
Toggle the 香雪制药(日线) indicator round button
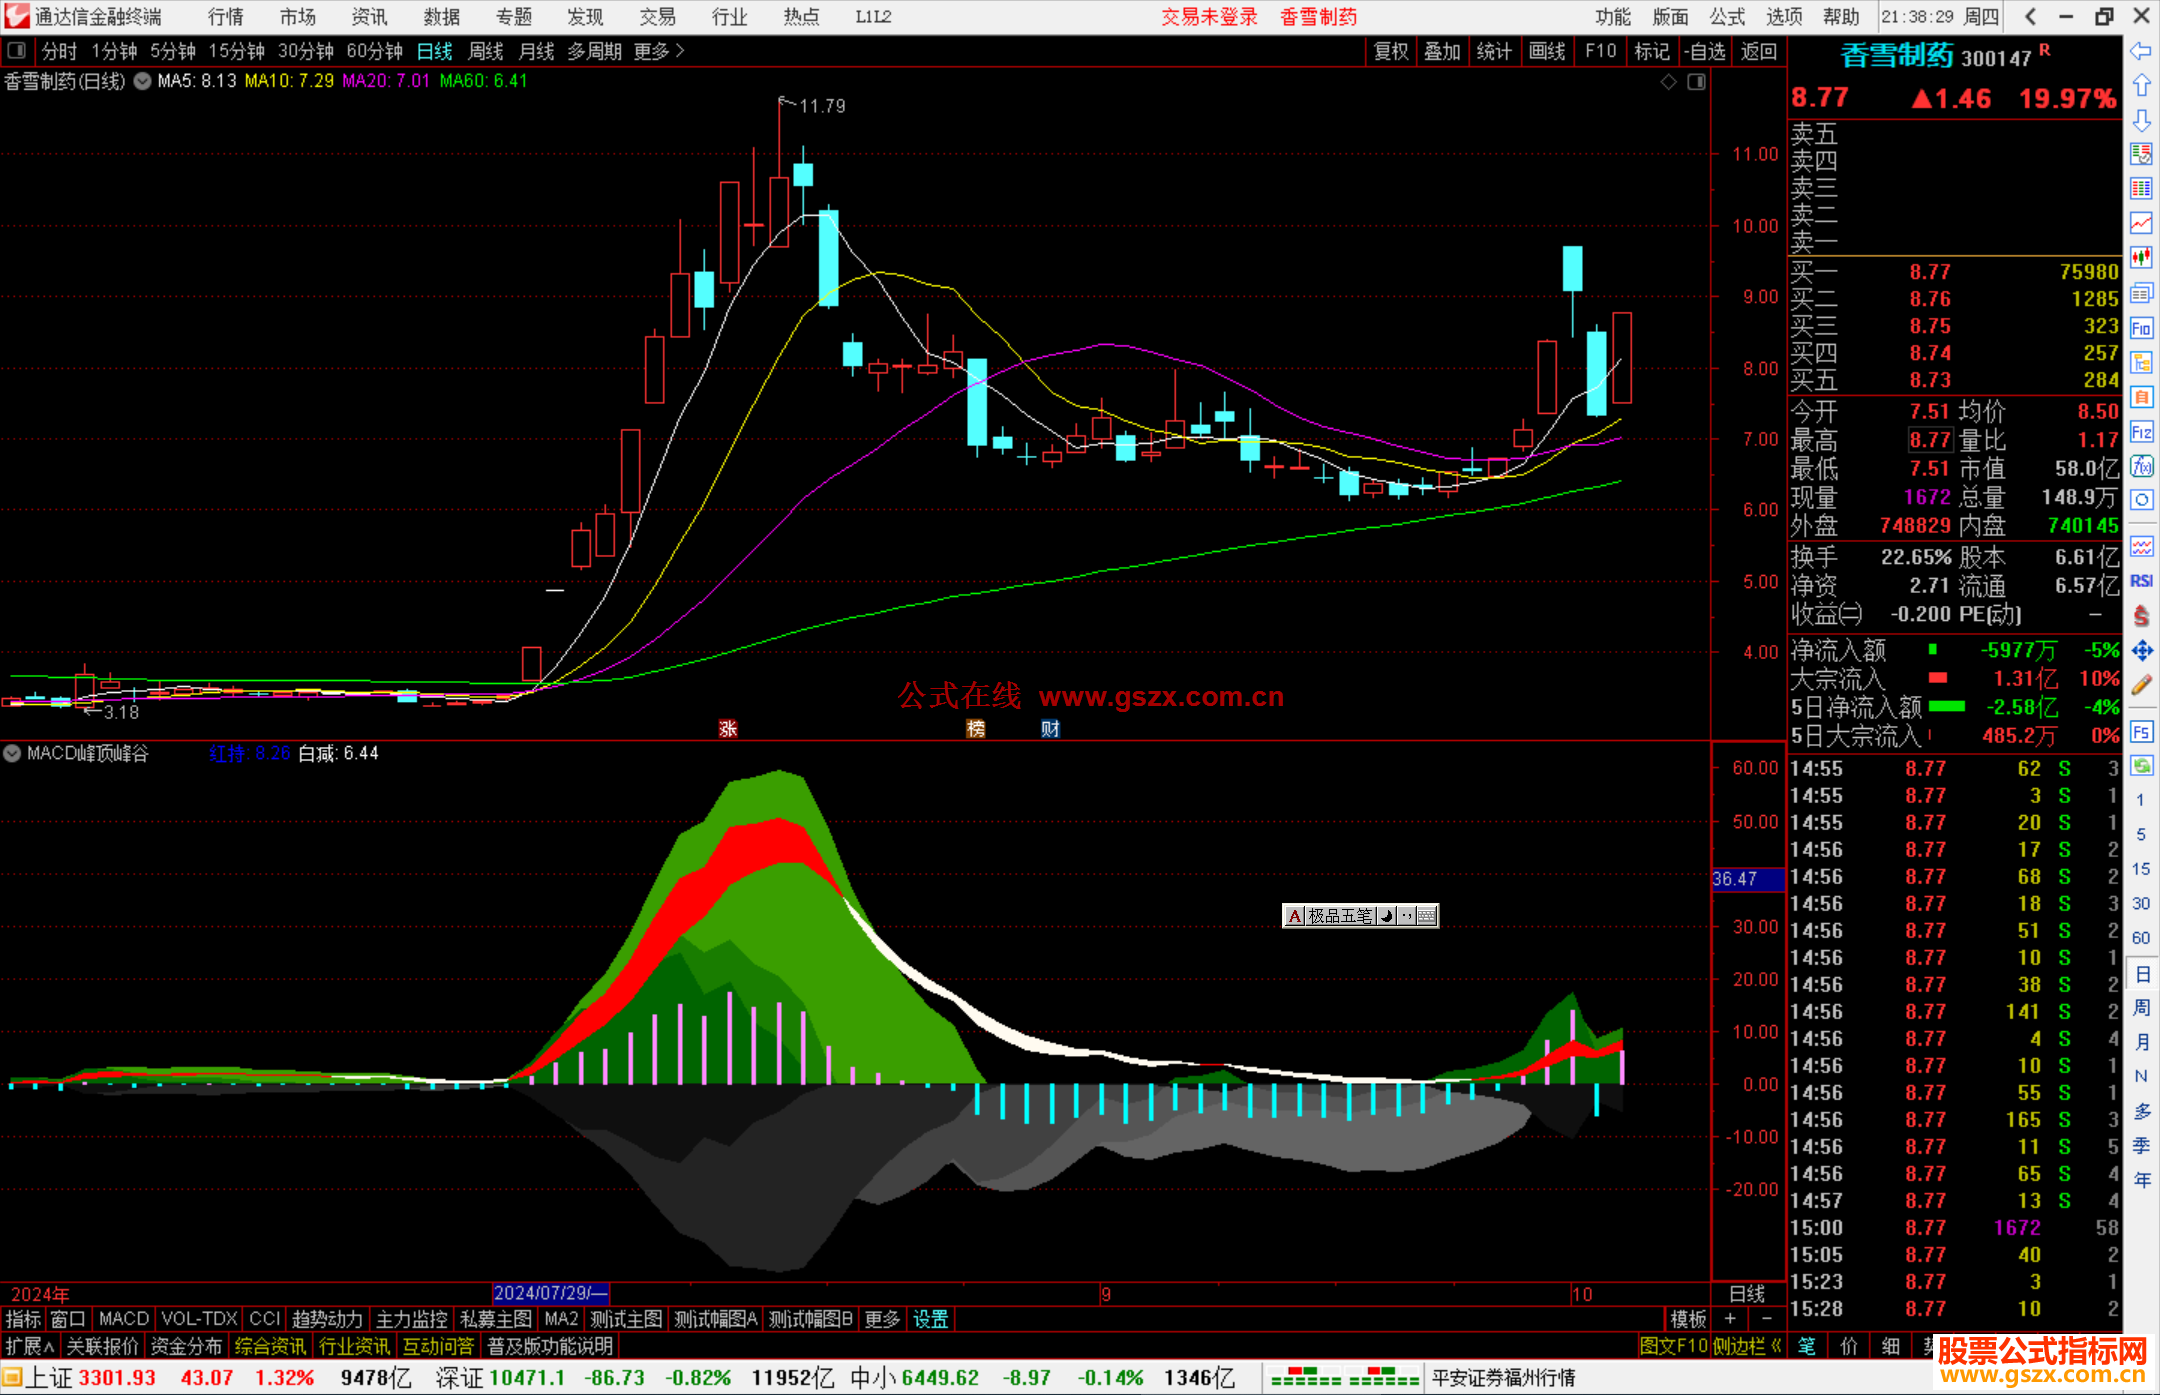click(x=143, y=81)
